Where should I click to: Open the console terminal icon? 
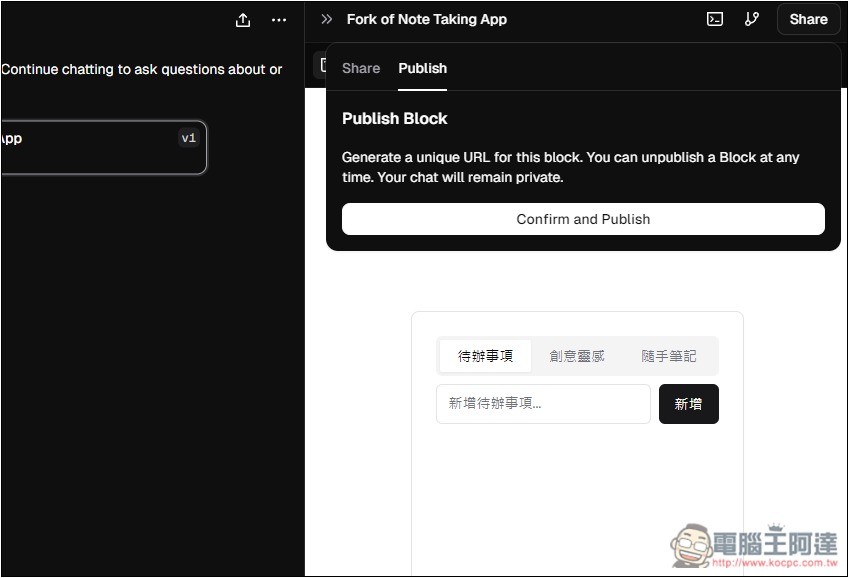pos(715,20)
